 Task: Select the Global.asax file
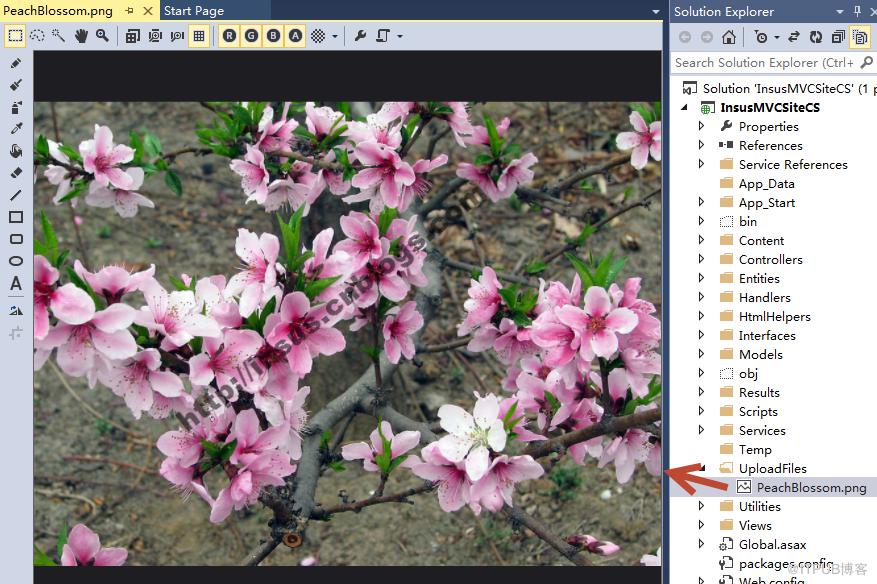tap(772, 544)
